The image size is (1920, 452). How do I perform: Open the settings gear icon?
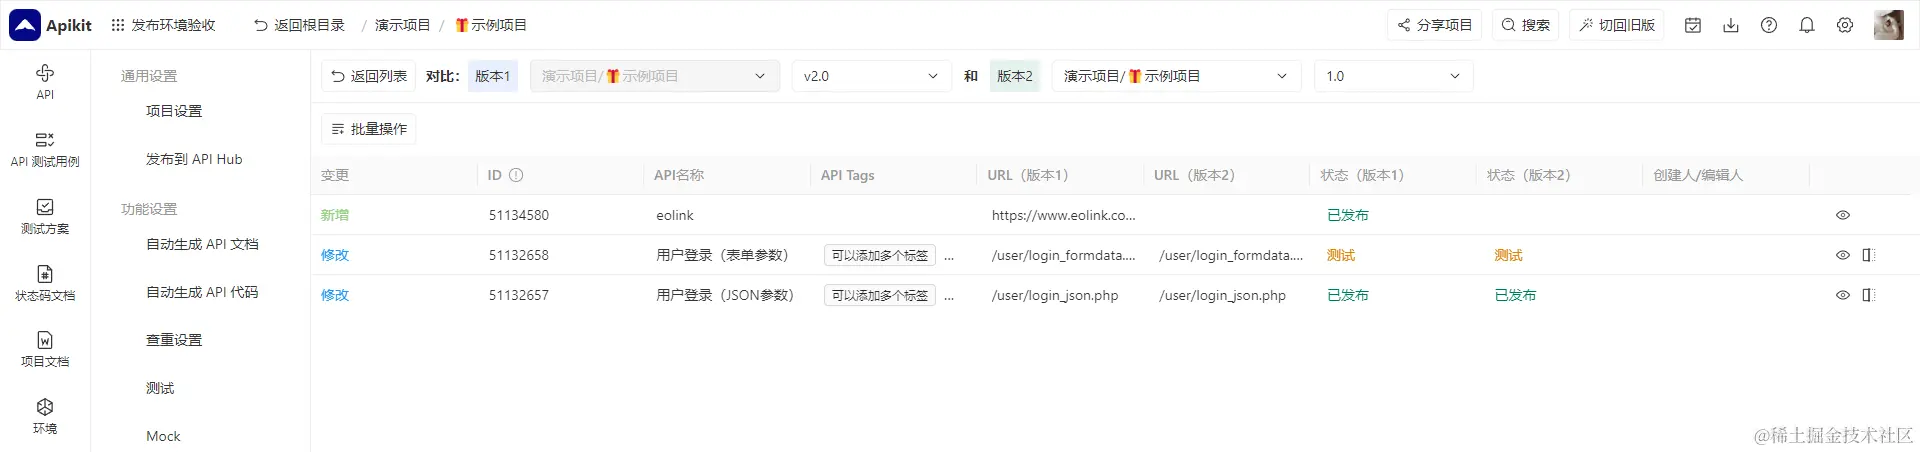(1845, 25)
